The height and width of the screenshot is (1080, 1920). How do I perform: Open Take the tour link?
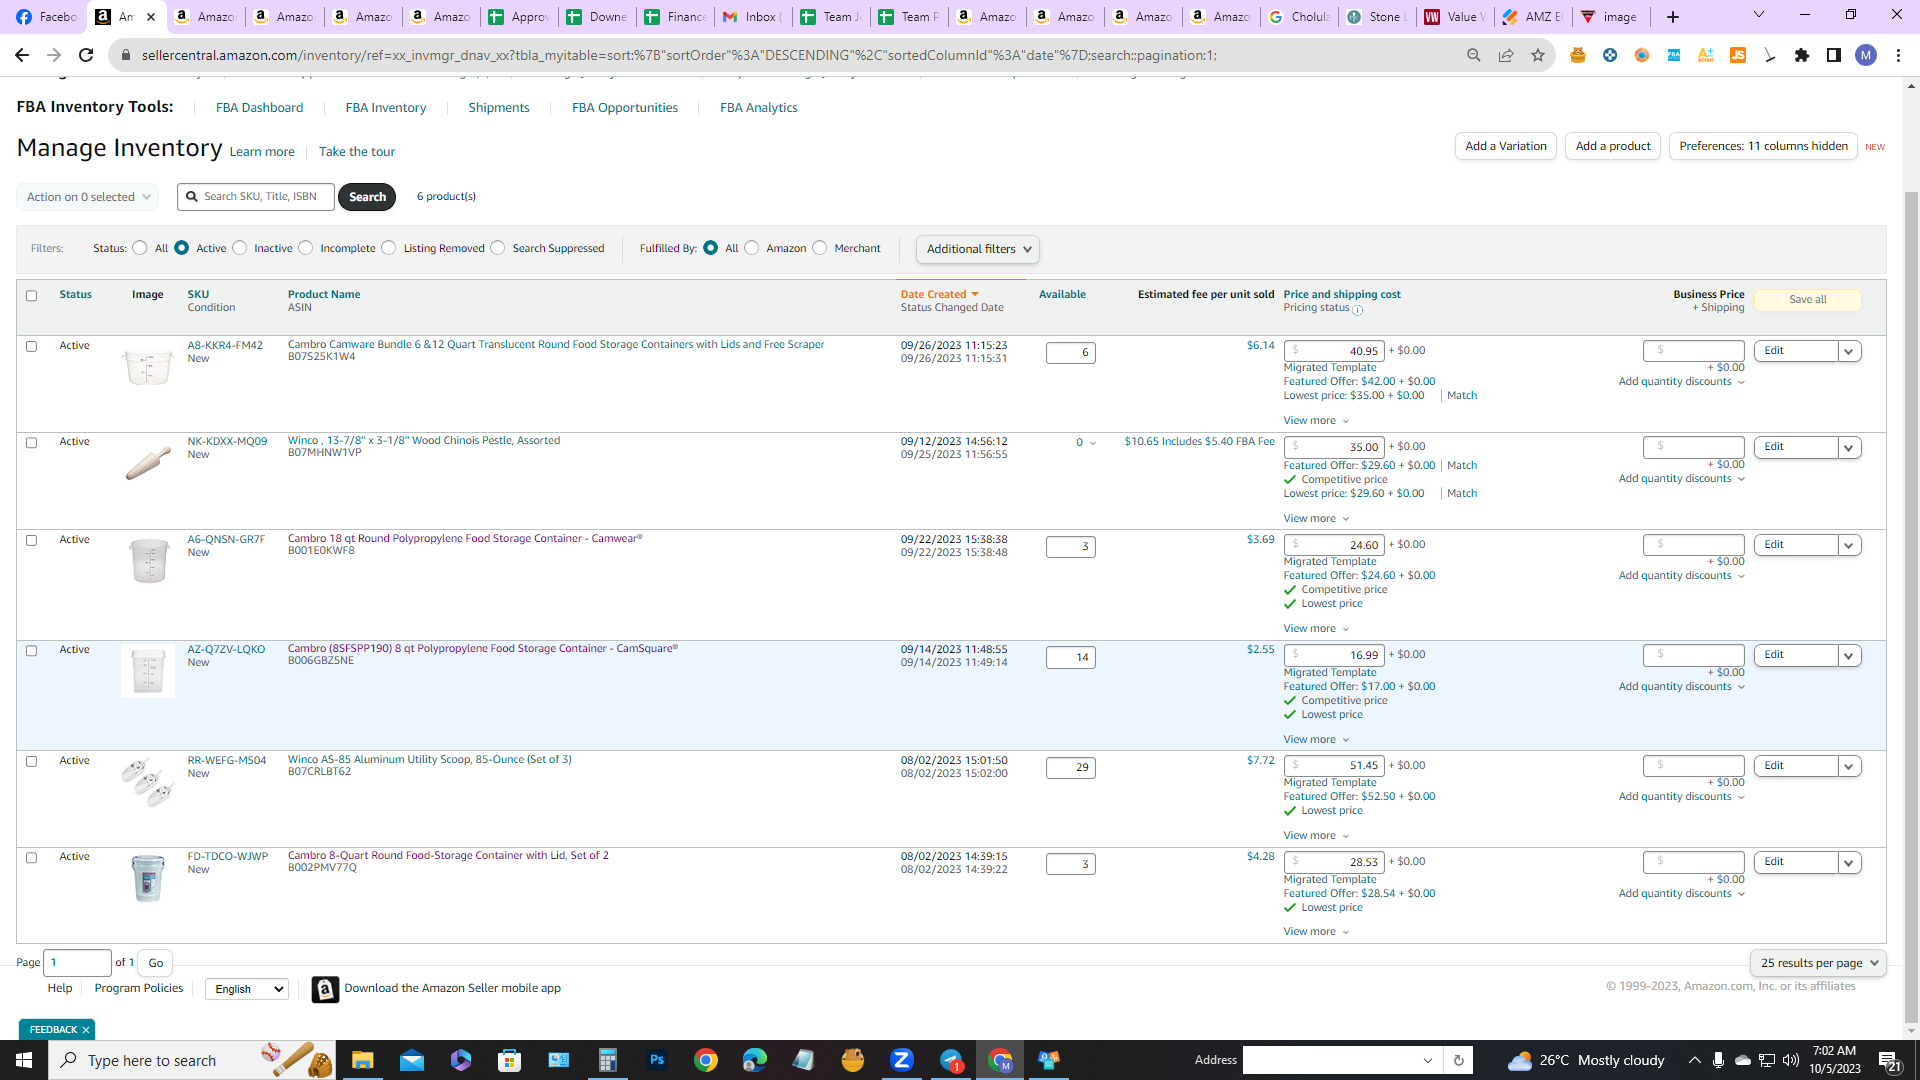(x=356, y=152)
